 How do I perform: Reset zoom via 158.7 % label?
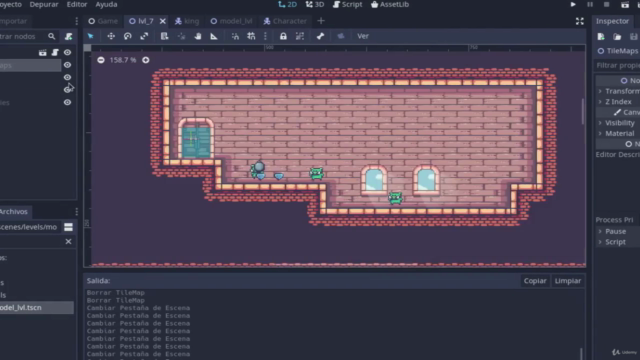click(122, 60)
